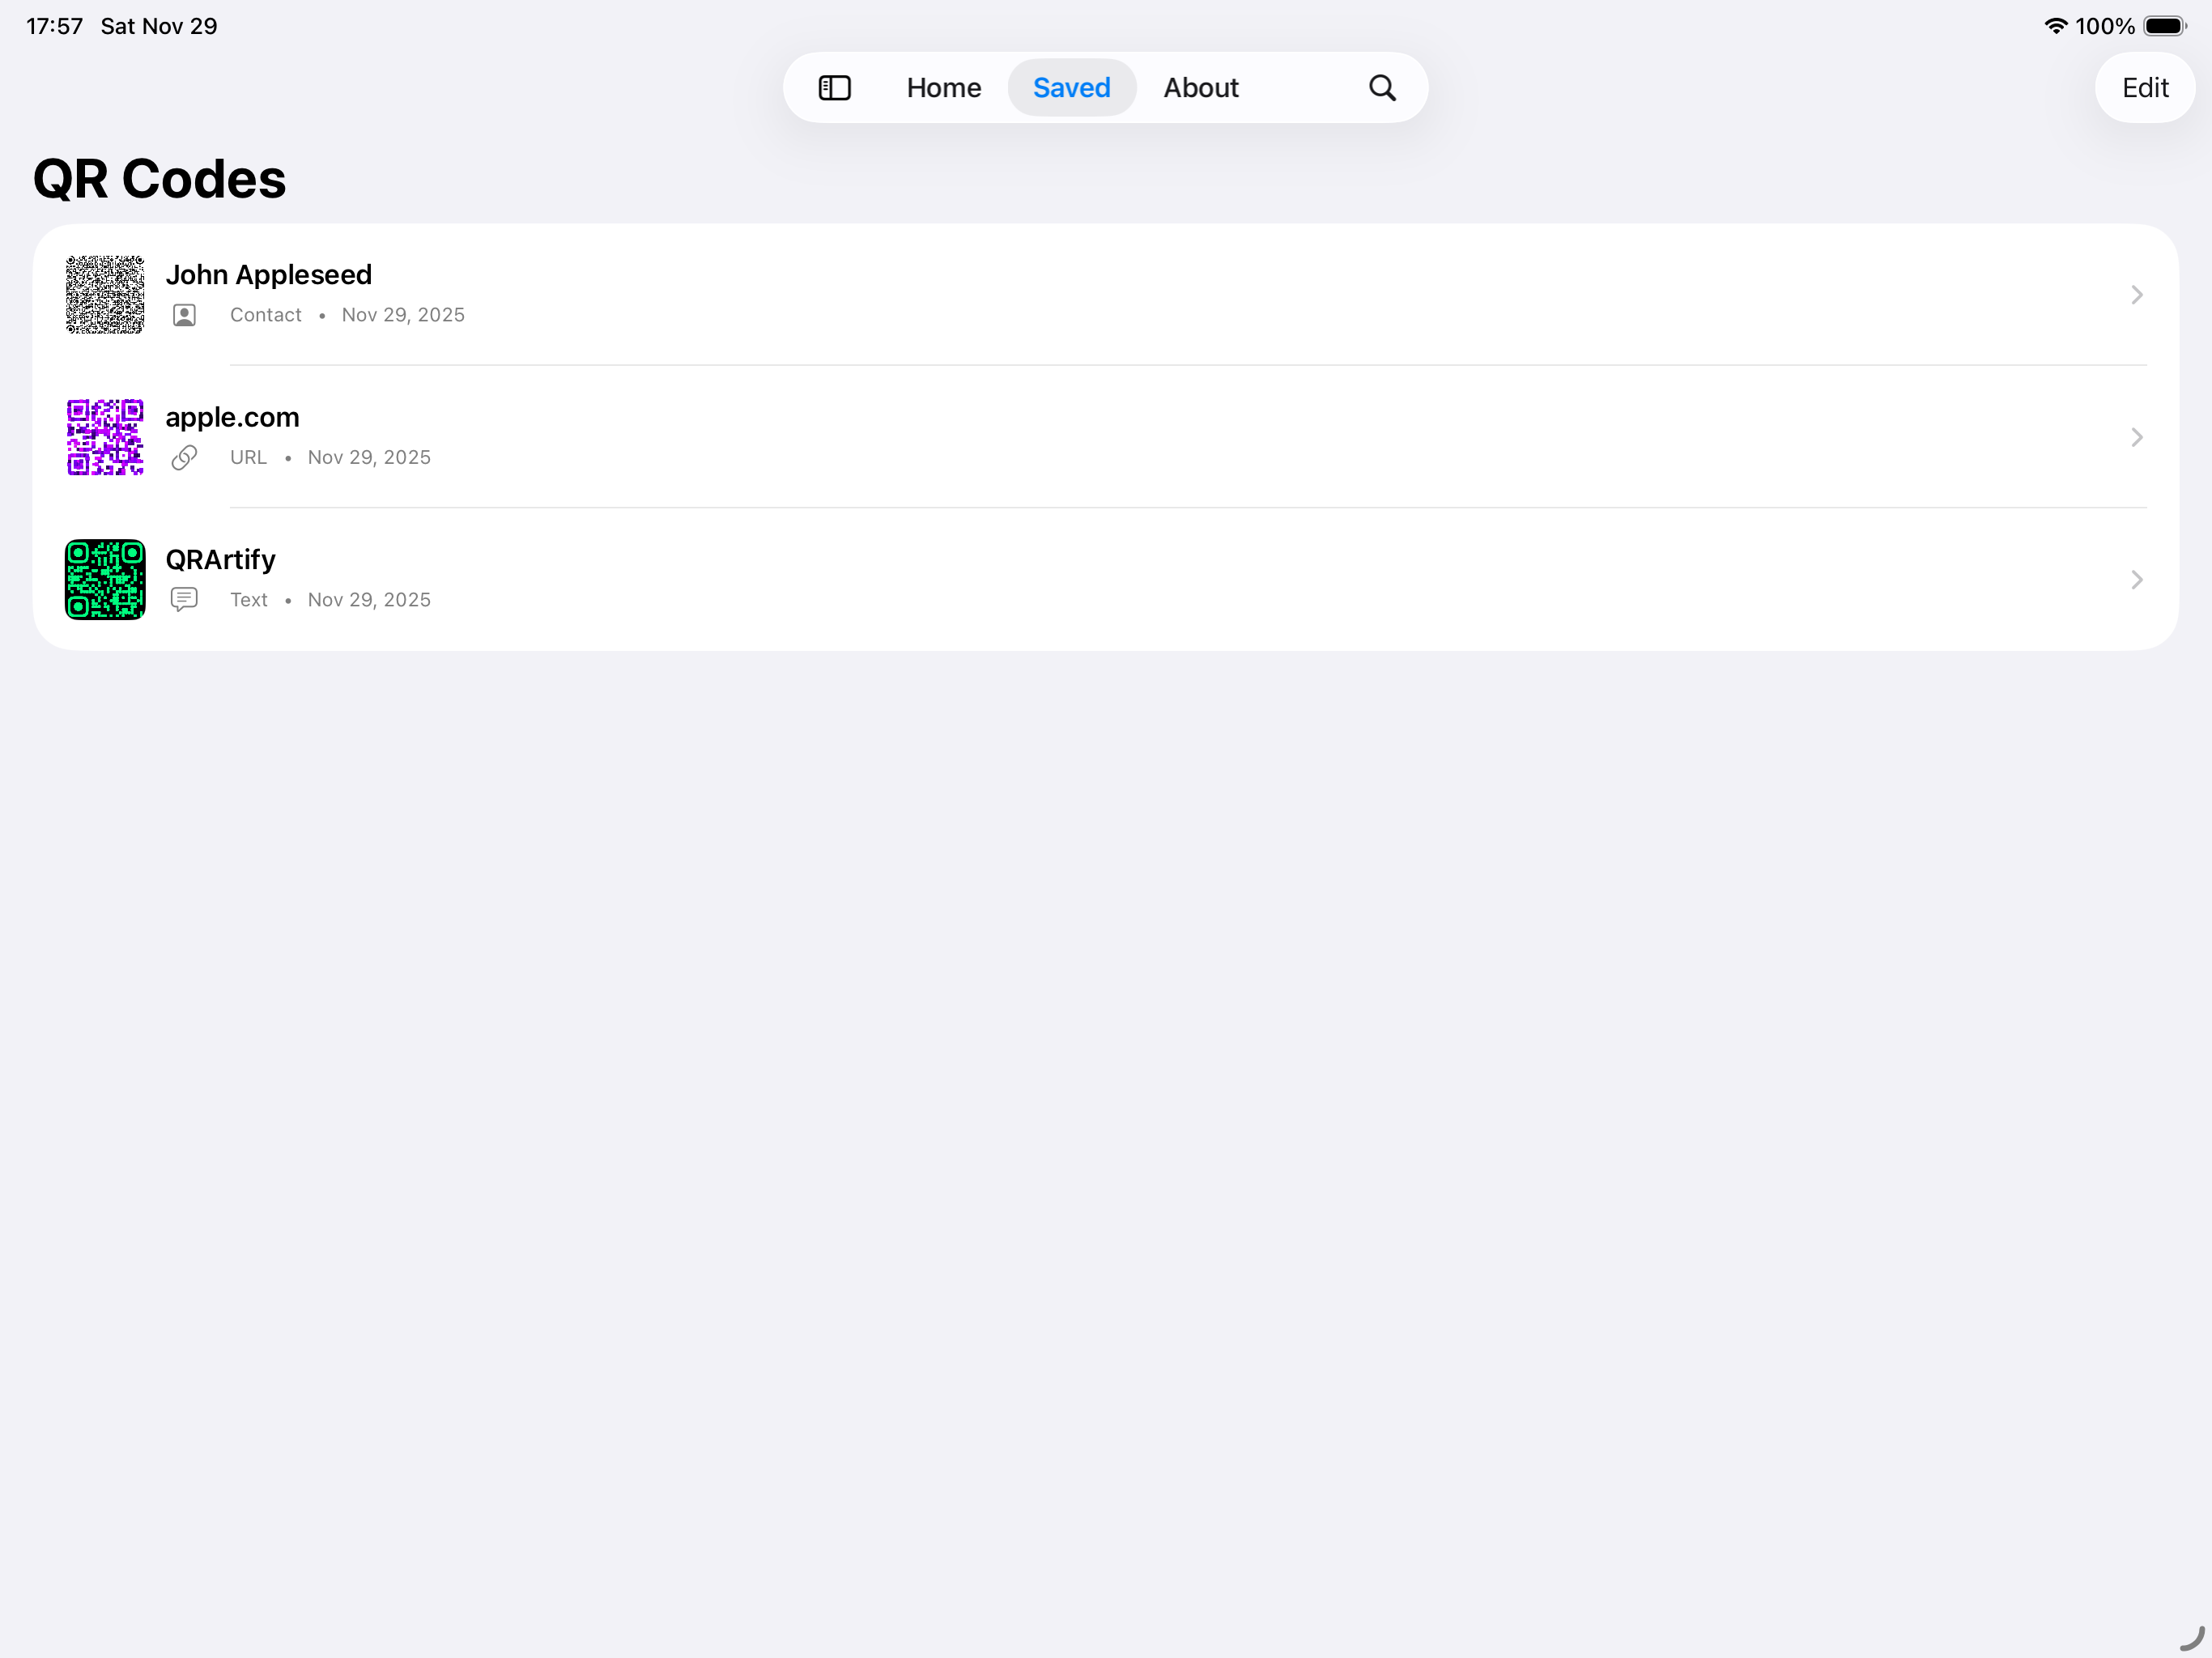This screenshot has height=1658, width=2212.
Task: Open the green QRArtify QR thumbnail
Action: point(105,580)
